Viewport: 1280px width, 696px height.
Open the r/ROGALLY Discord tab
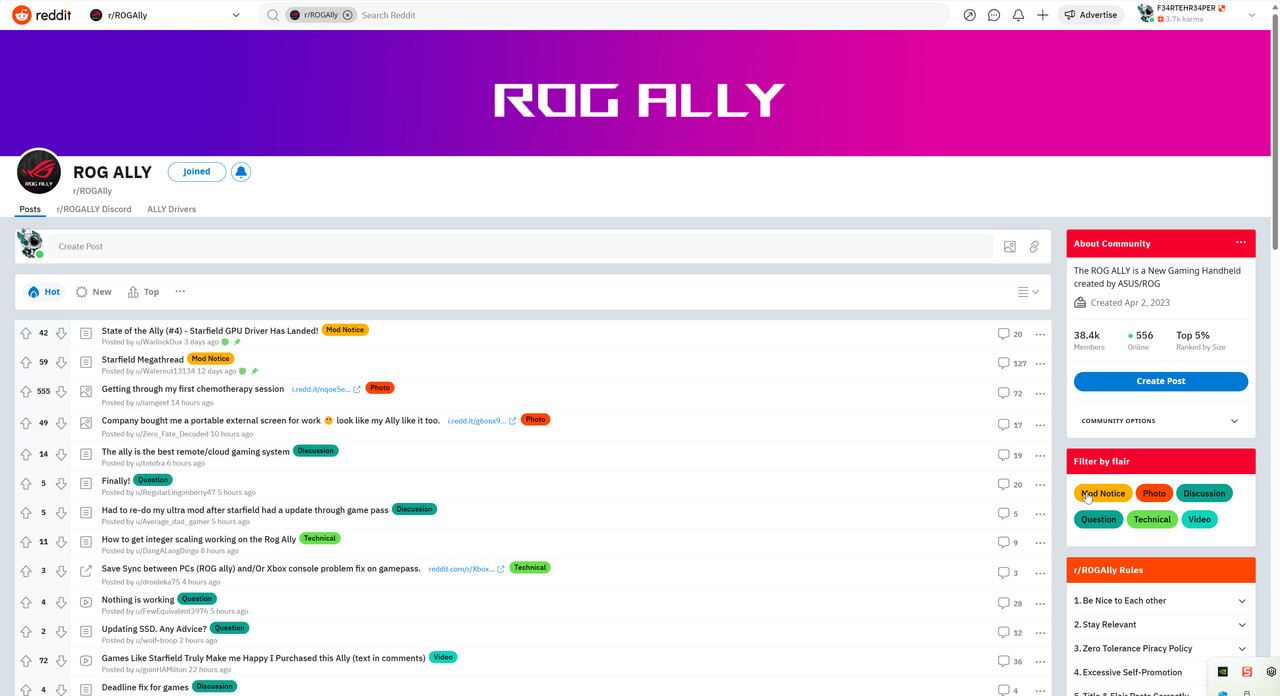94,209
